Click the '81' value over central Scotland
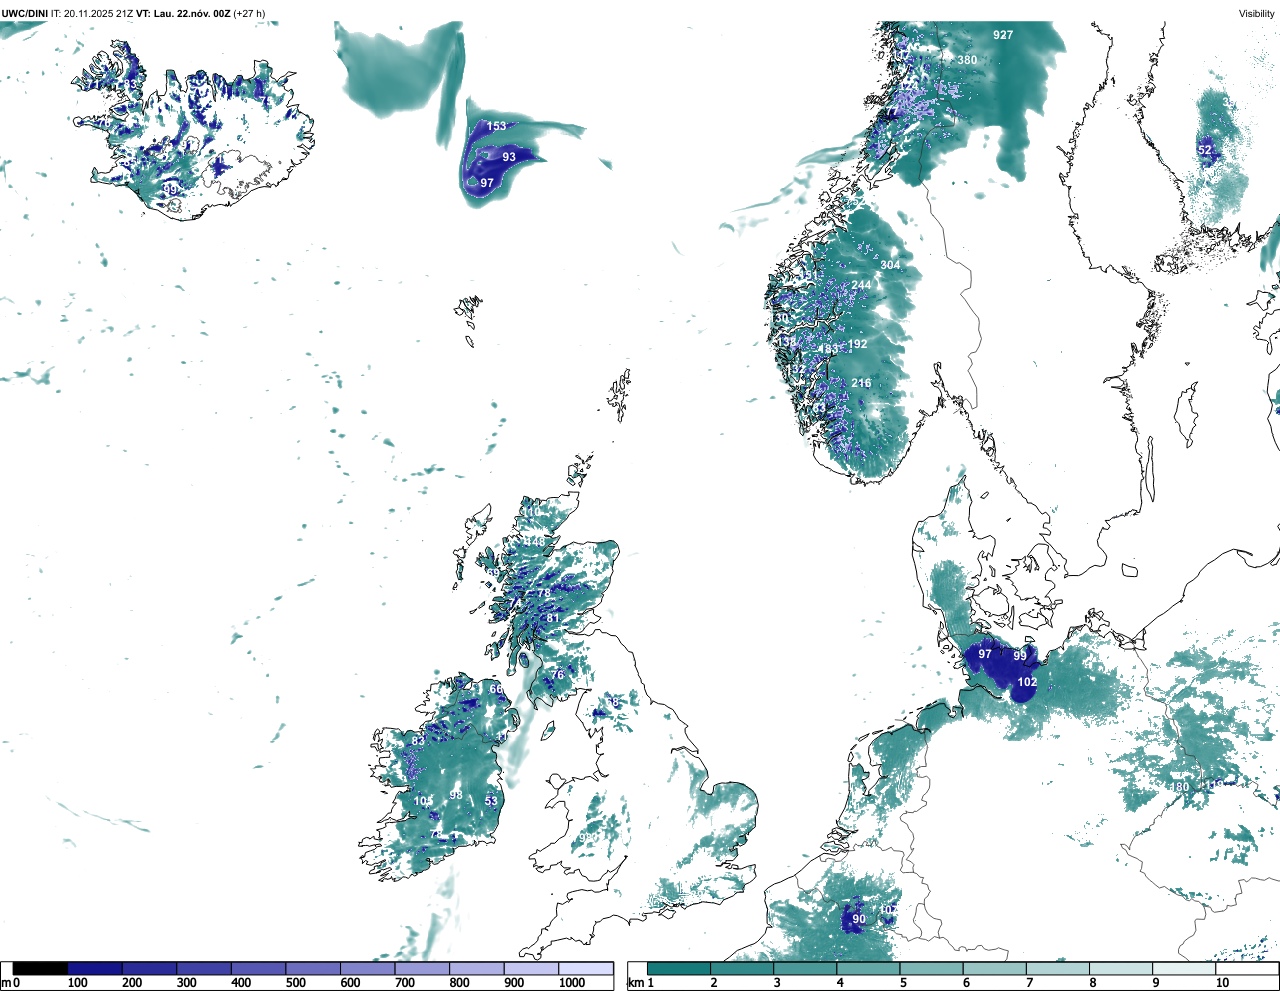 pyautogui.click(x=553, y=618)
